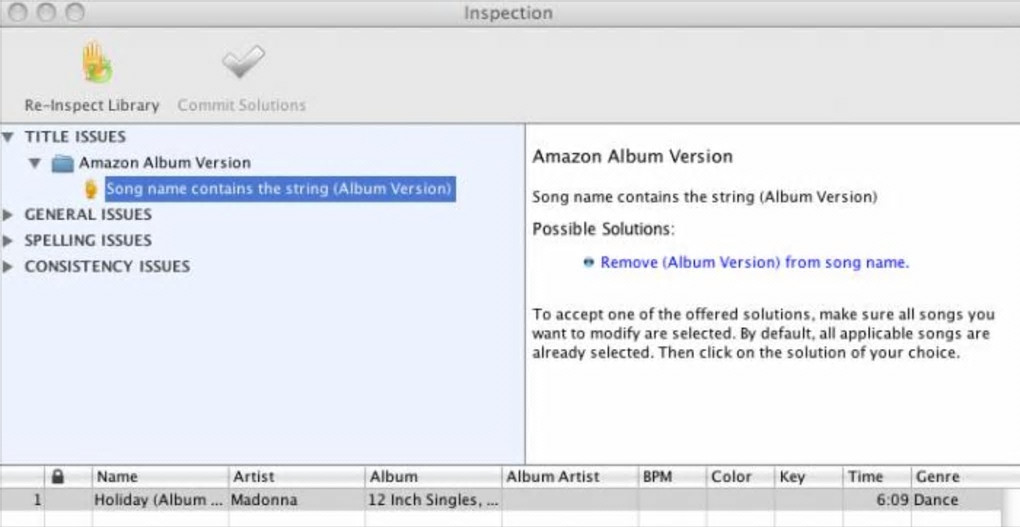Viewport: 1020px width, 527px height.
Task: Expand the CONSISTENCY ISSUES section
Action: point(10,267)
